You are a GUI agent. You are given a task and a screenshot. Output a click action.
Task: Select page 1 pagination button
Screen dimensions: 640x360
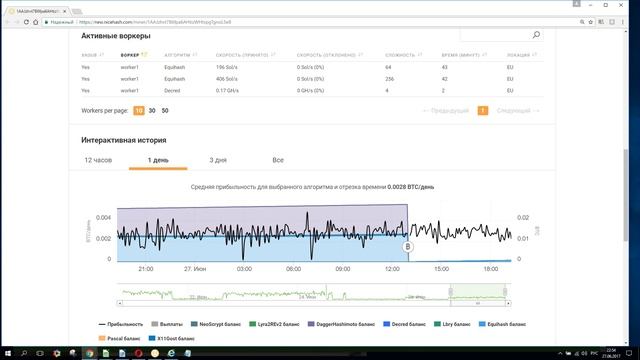483,111
